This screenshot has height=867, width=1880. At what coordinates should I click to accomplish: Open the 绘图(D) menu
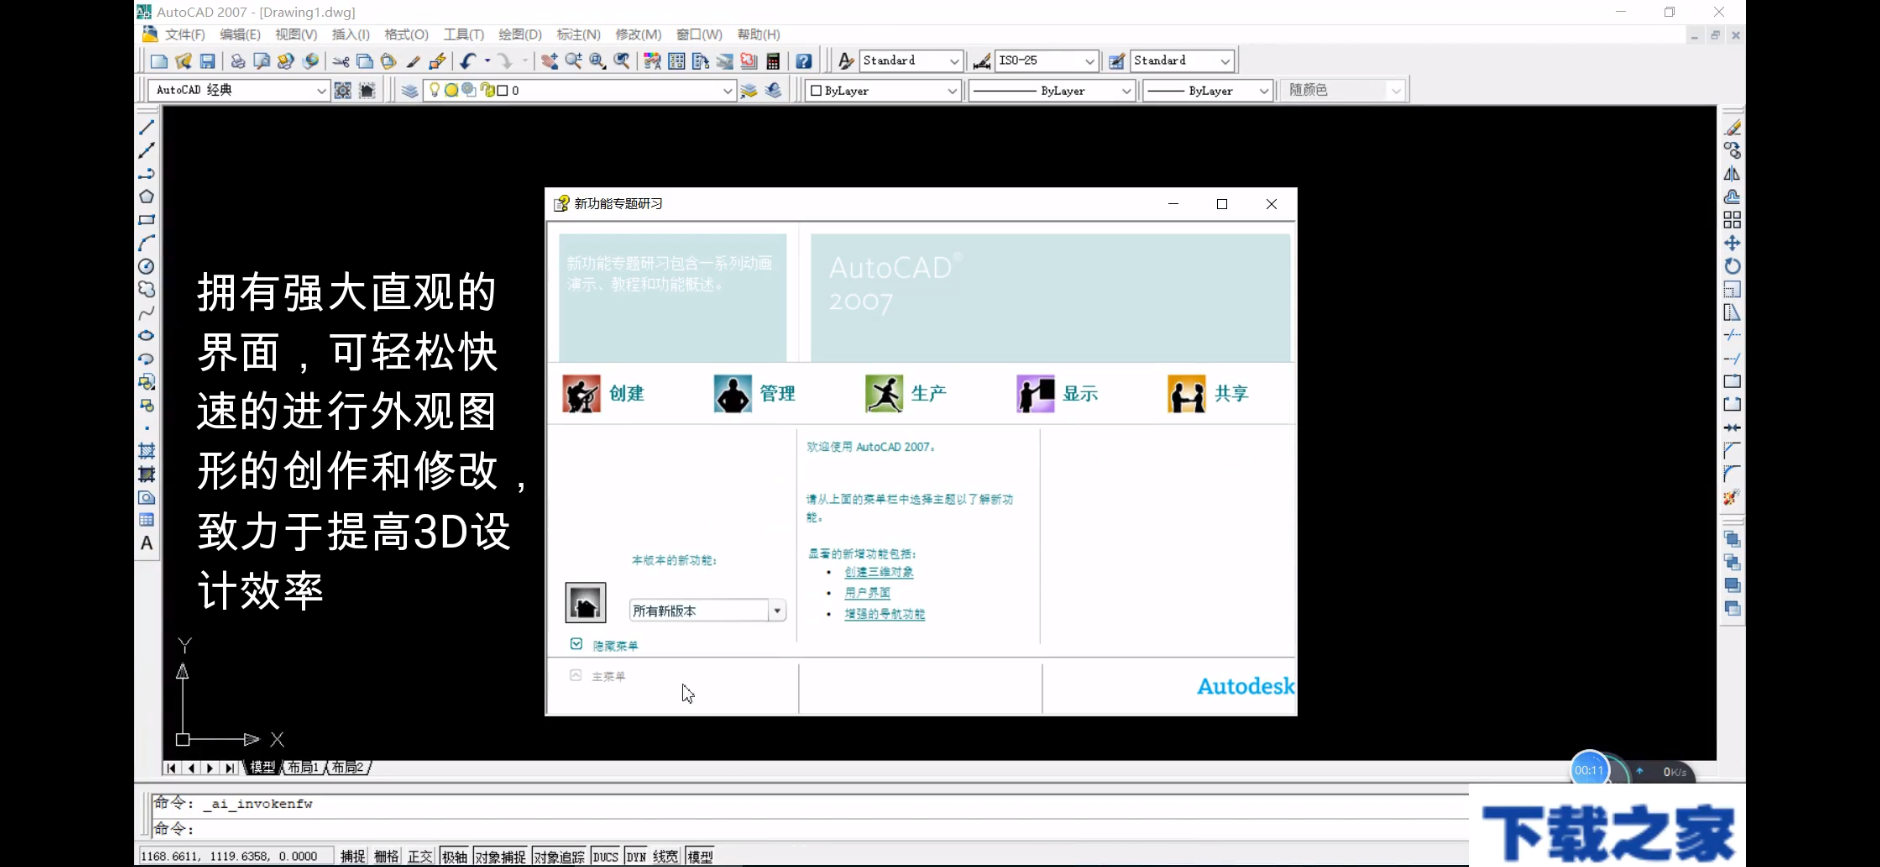click(x=520, y=34)
